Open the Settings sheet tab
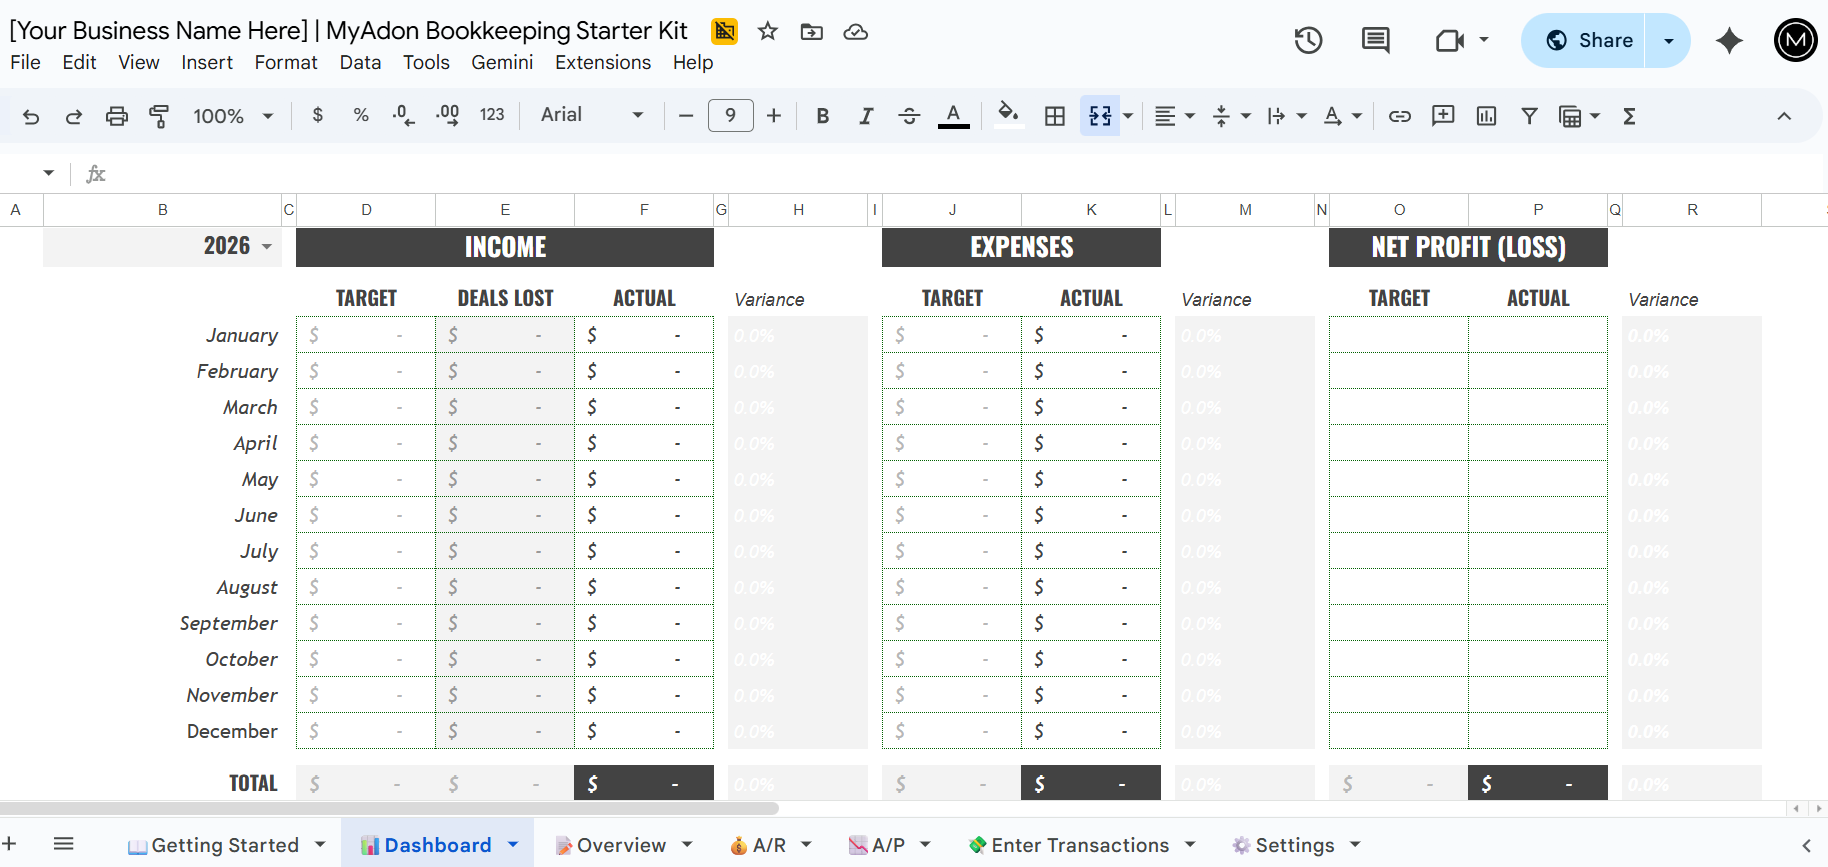This screenshot has width=1828, height=867. (x=1294, y=845)
